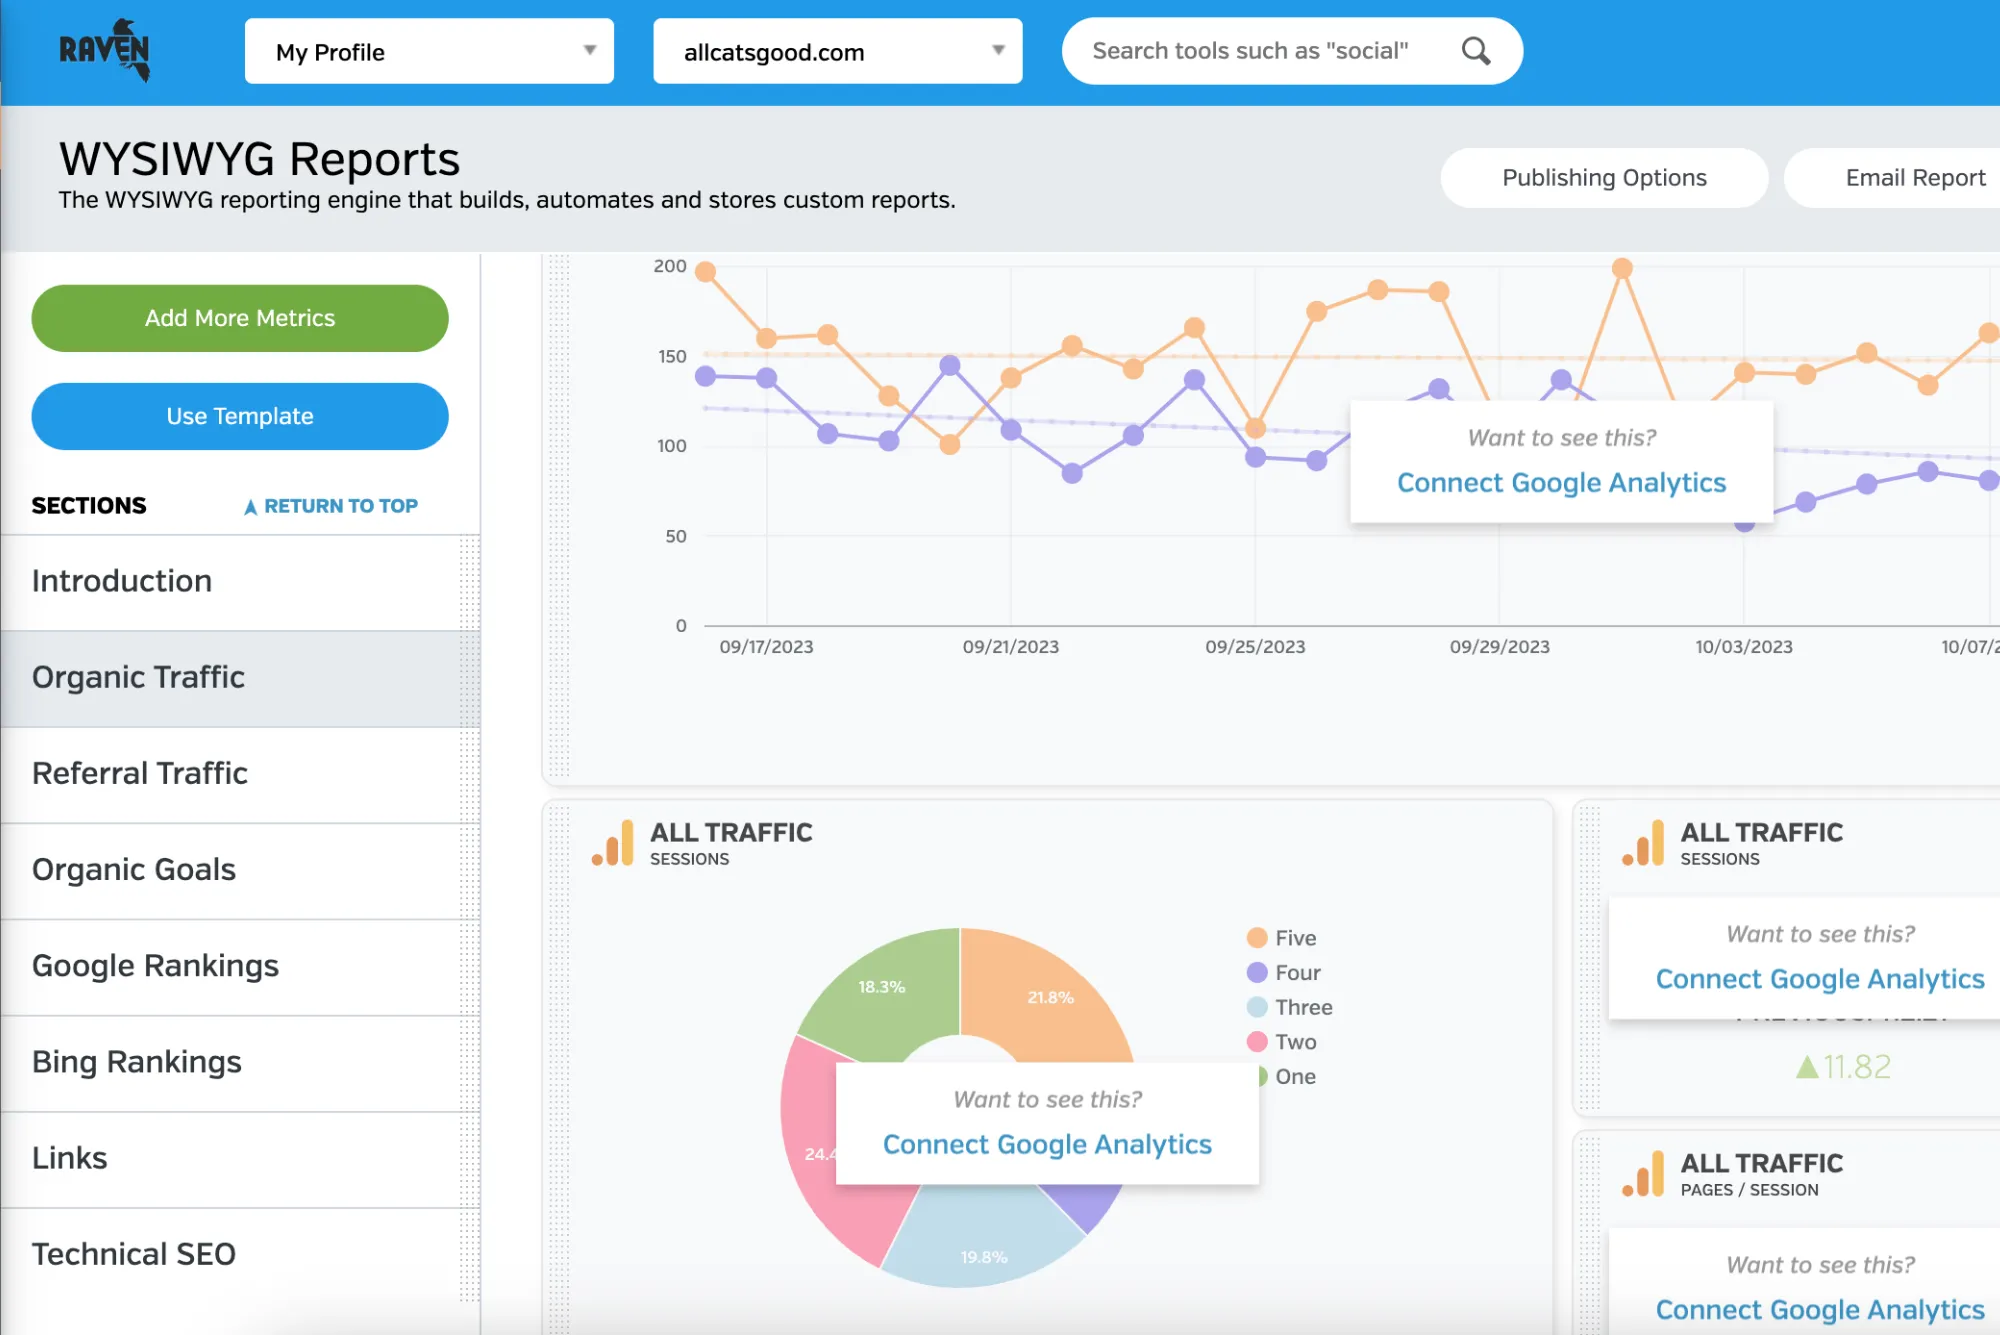Open the Links section

(x=240, y=1158)
